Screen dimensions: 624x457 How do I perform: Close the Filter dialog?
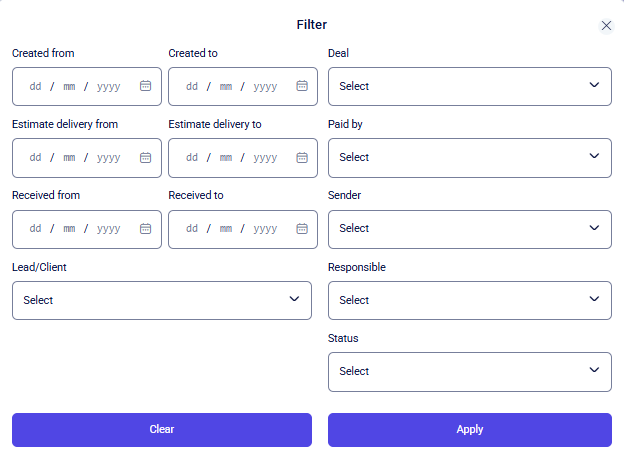606,26
